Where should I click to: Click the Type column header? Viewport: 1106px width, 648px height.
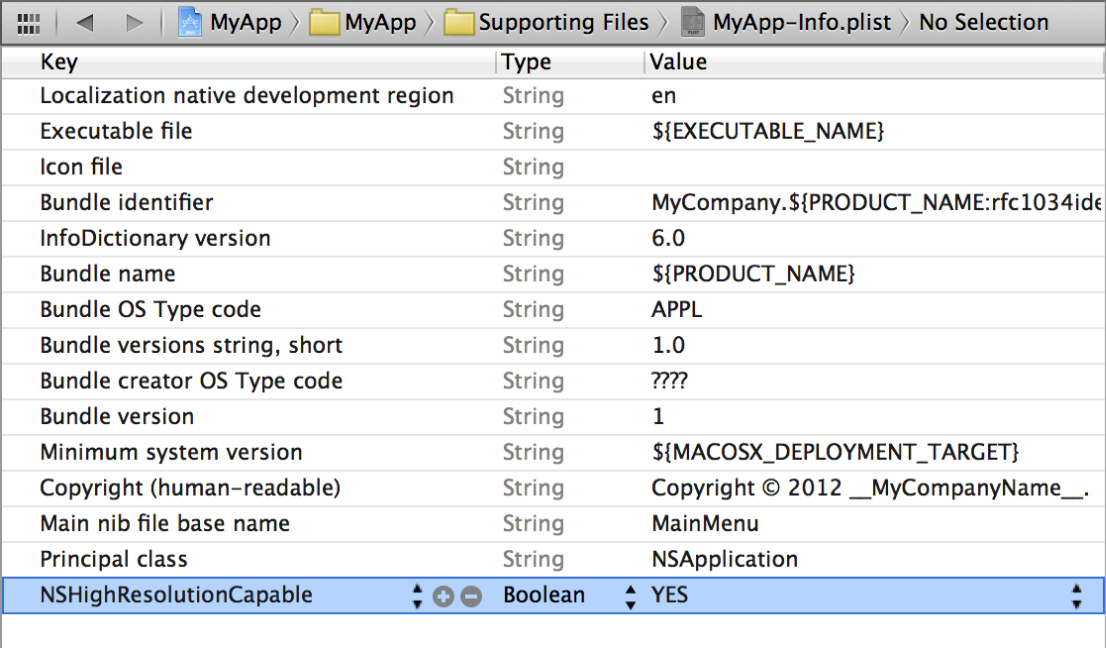coord(526,62)
